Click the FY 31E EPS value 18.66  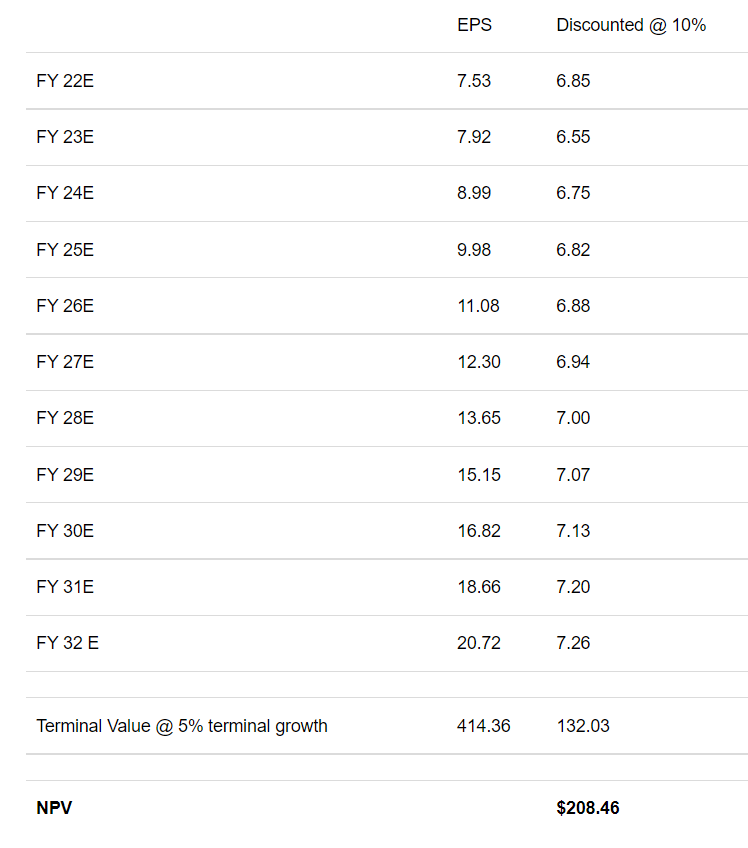(479, 587)
